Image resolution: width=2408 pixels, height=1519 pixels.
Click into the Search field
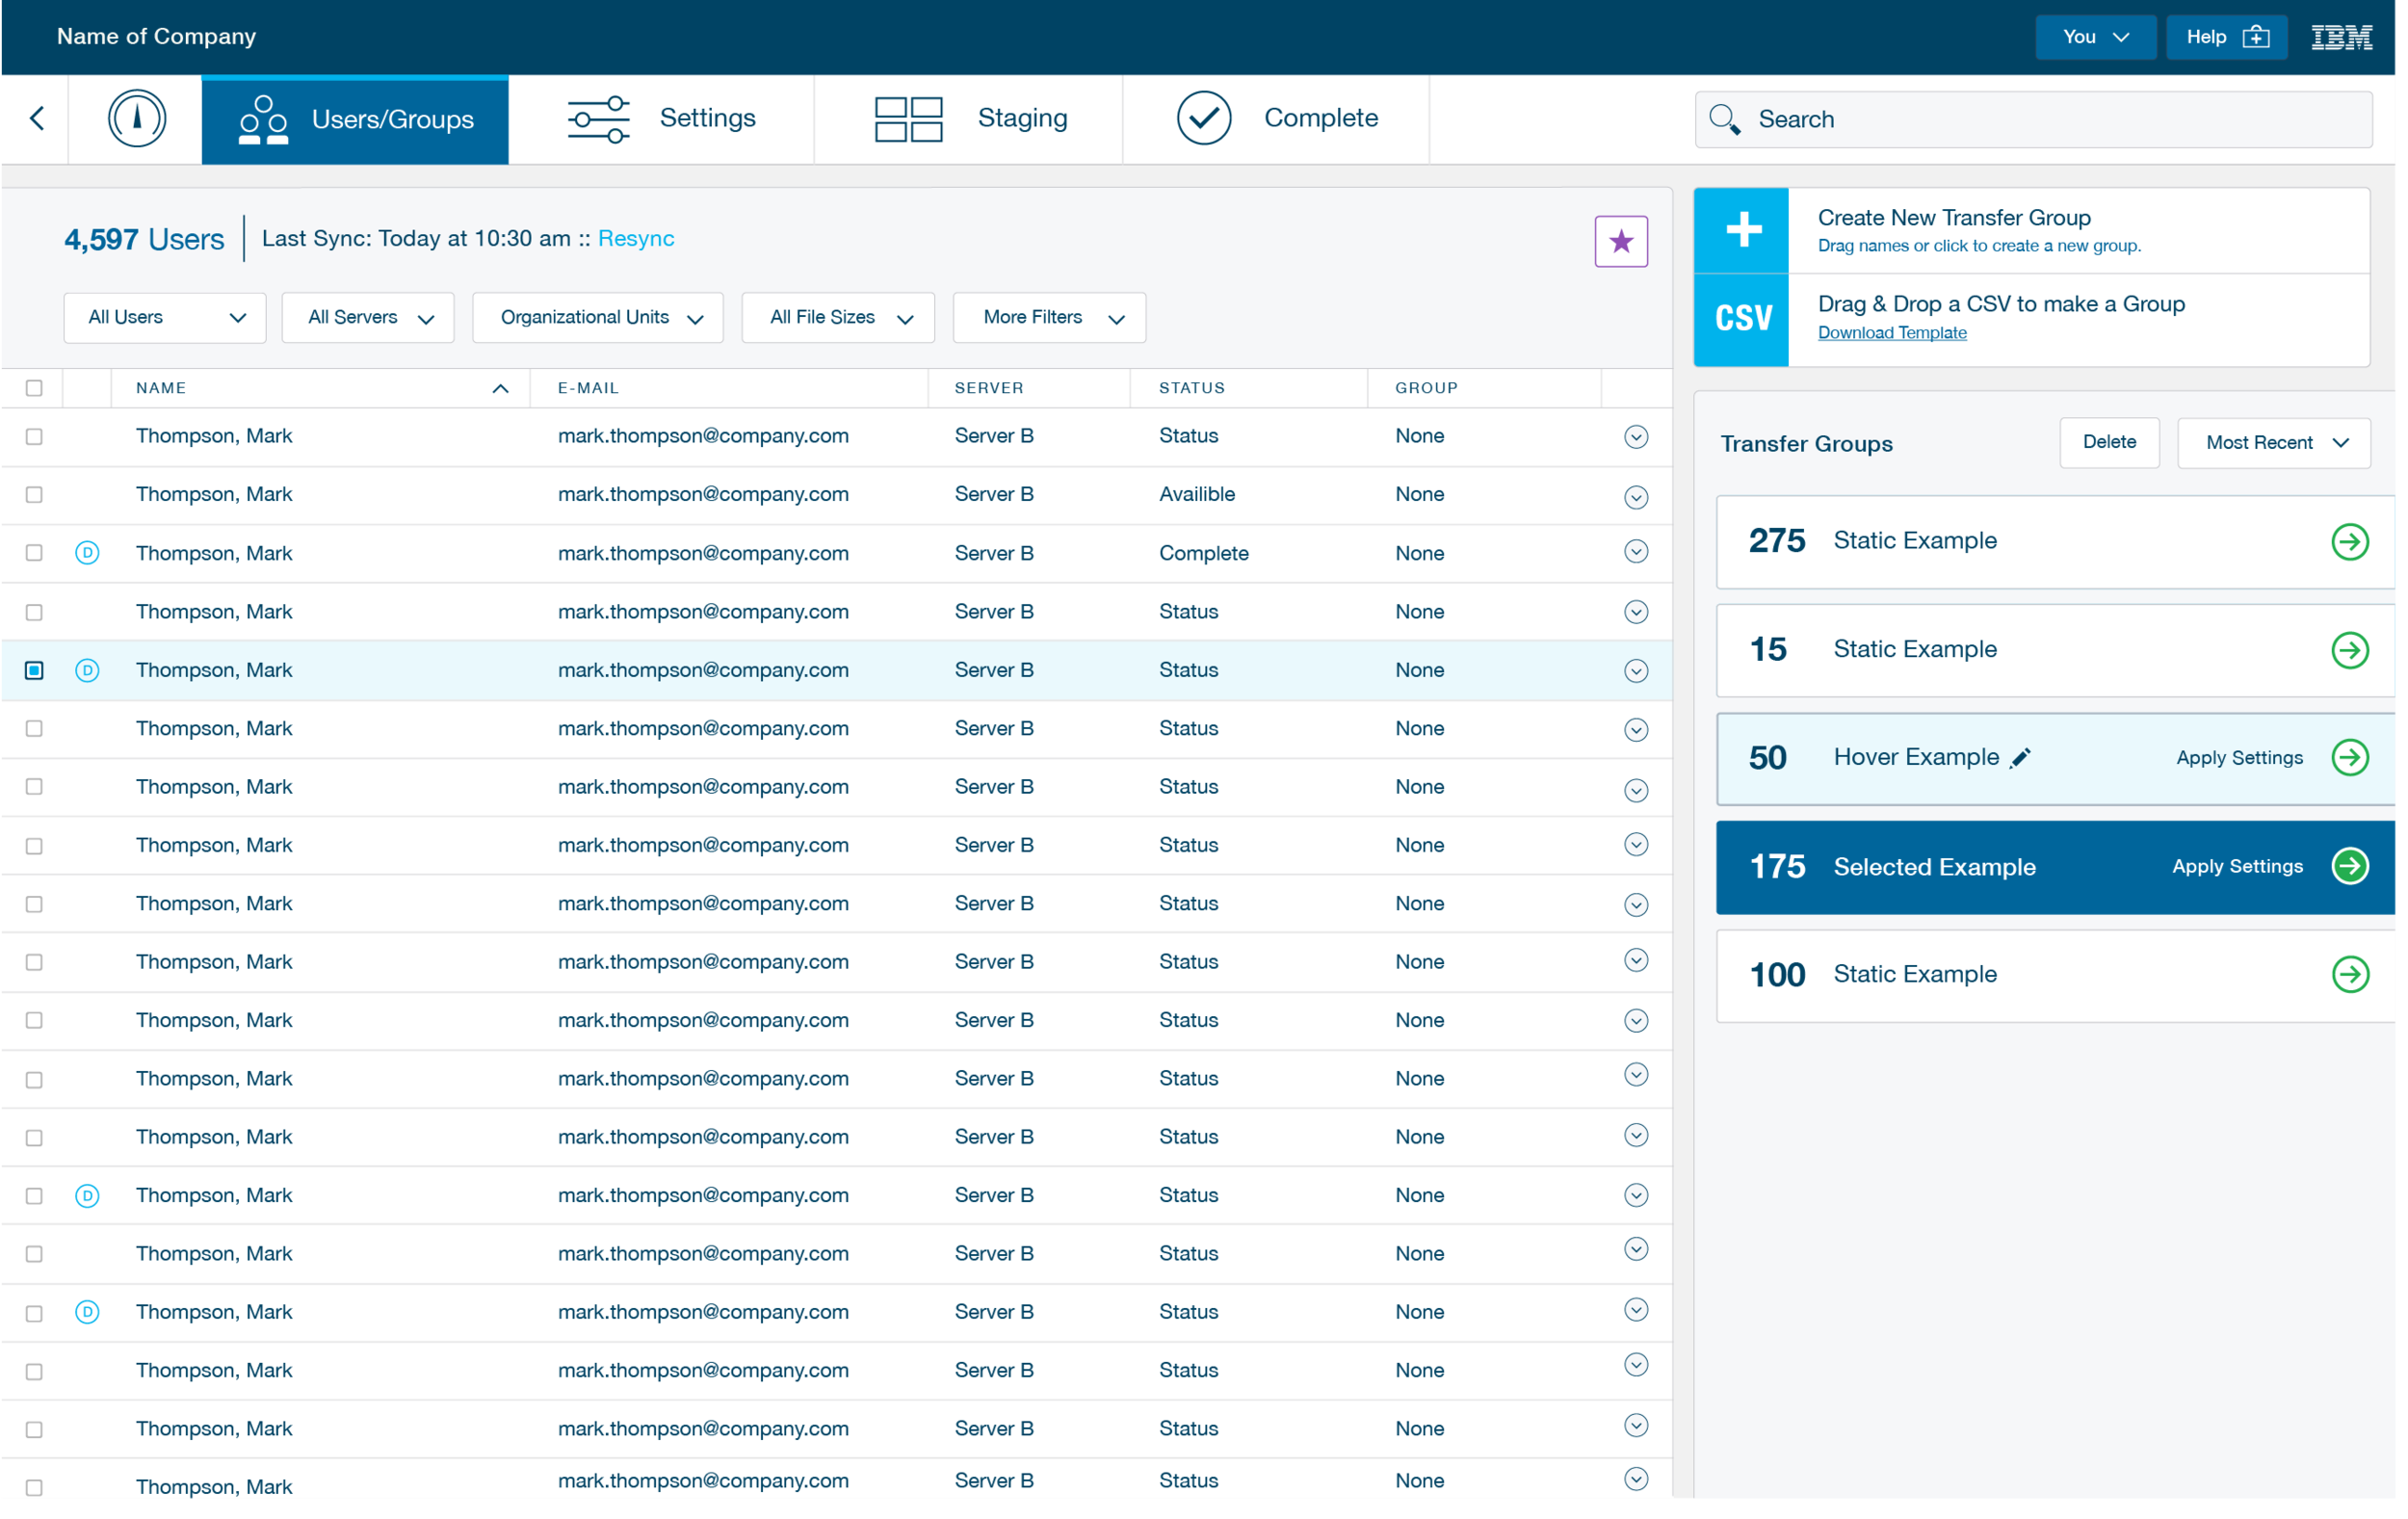click(x=2033, y=119)
